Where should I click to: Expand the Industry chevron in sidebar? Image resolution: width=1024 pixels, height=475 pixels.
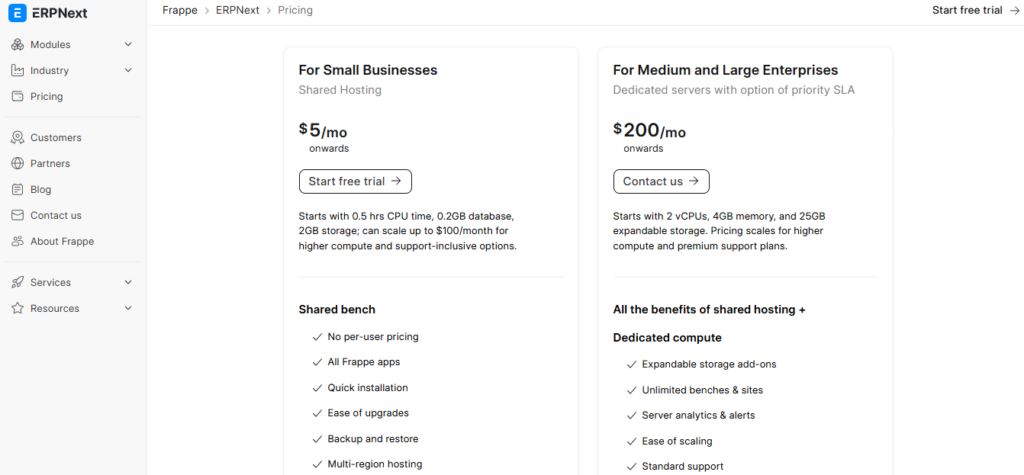pyautogui.click(x=128, y=71)
